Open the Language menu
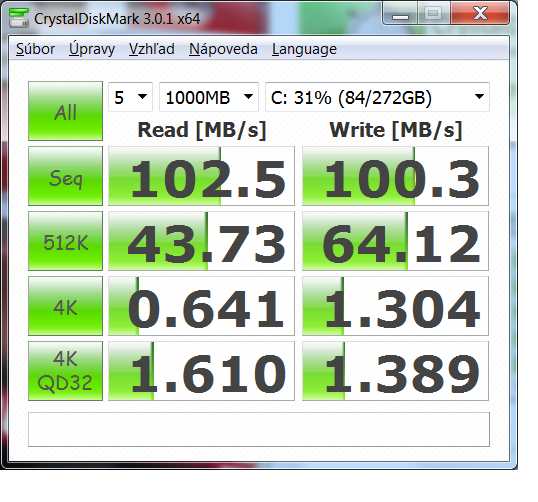Image resolution: width=538 pixels, height=502 pixels. pos(304,49)
